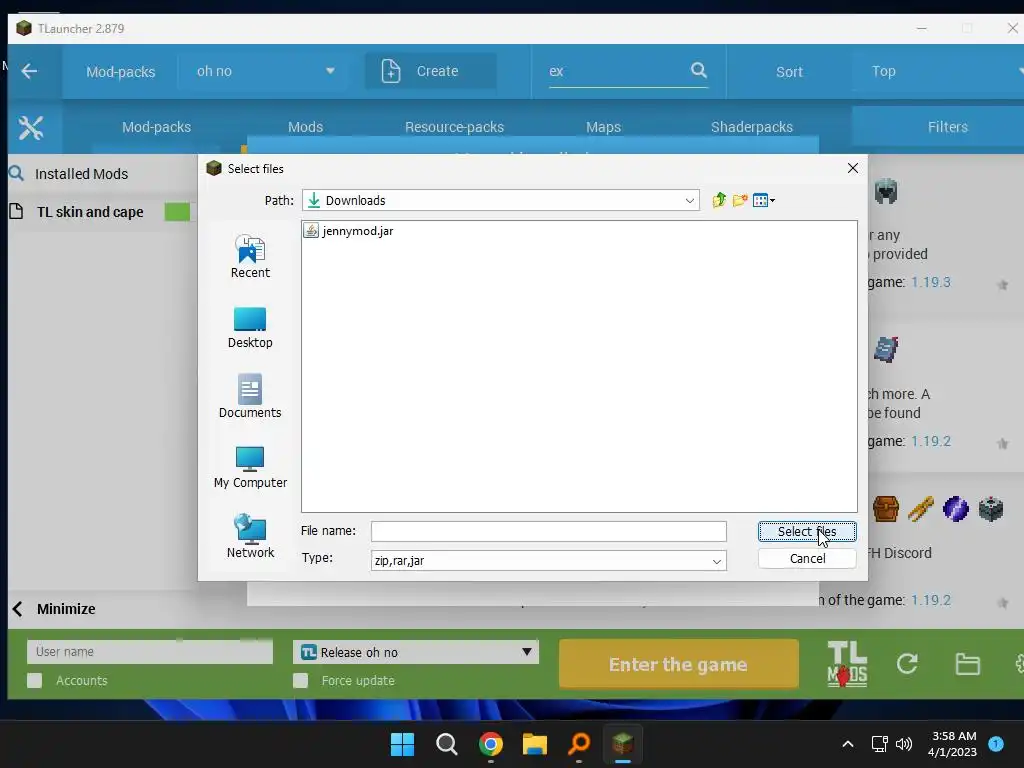The height and width of the screenshot is (768, 1024).
Task: Select TL skin and cape entry
Action: tap(90, 212)
